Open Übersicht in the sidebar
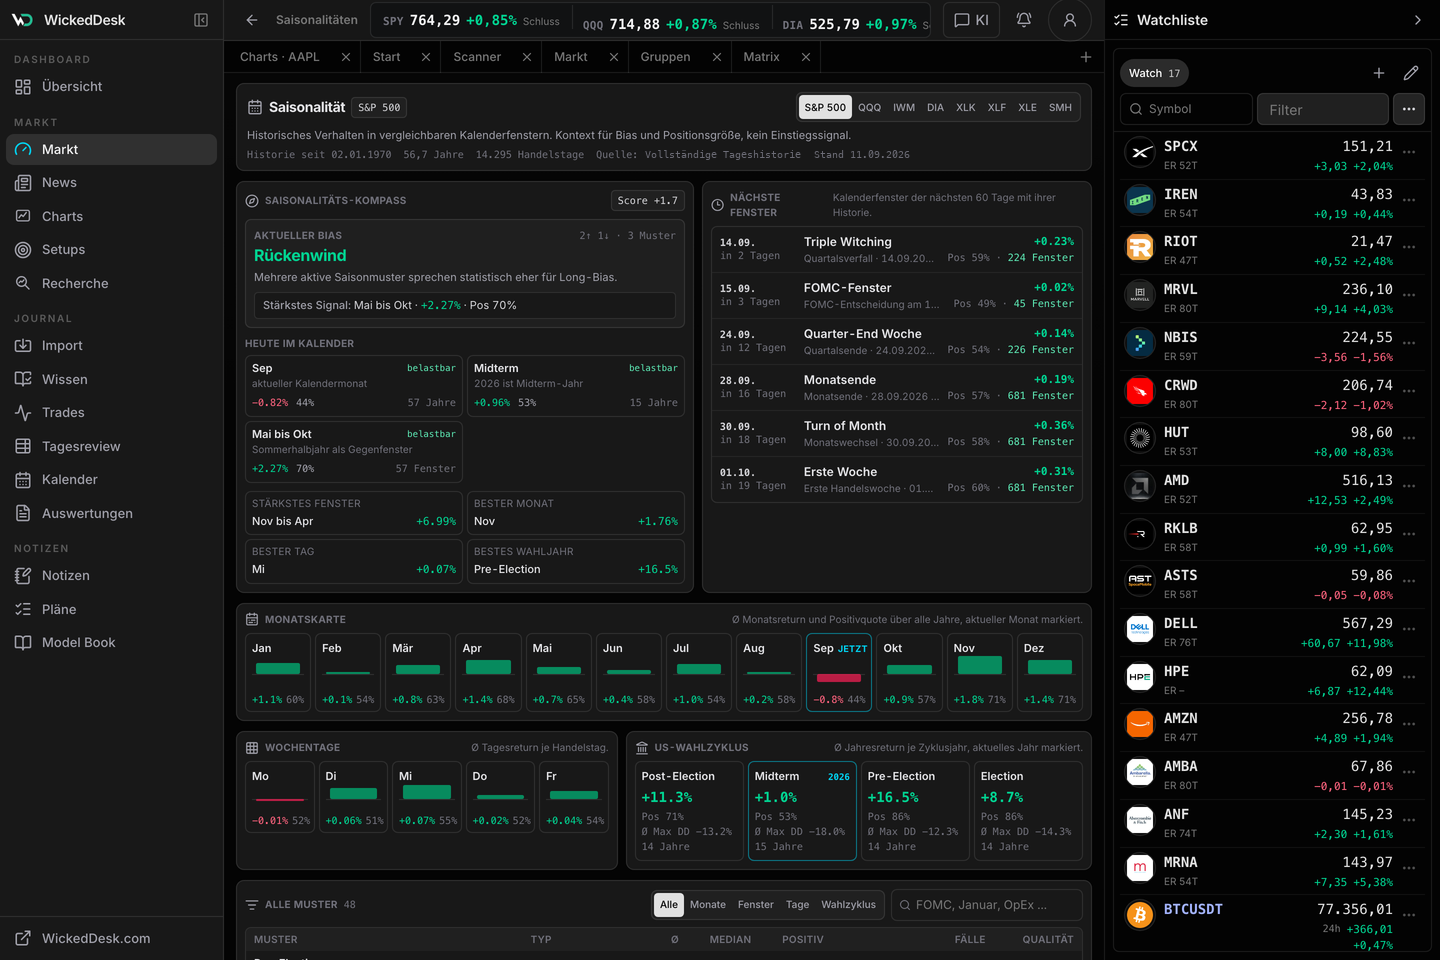 (x=111, y=87)
